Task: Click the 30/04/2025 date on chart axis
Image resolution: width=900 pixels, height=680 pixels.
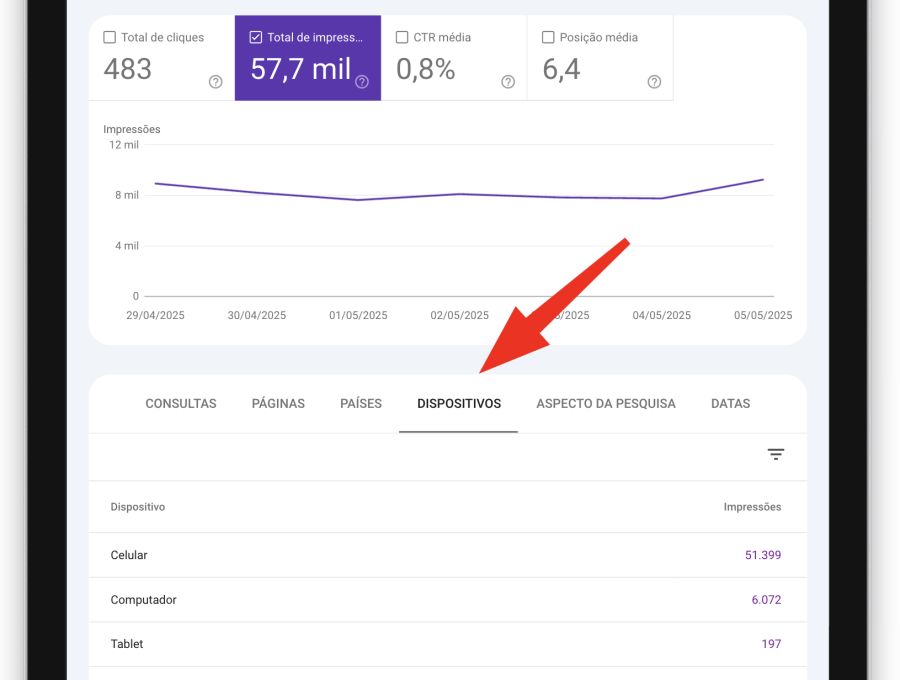Action: pyautogui.click(x=257, y=315)
